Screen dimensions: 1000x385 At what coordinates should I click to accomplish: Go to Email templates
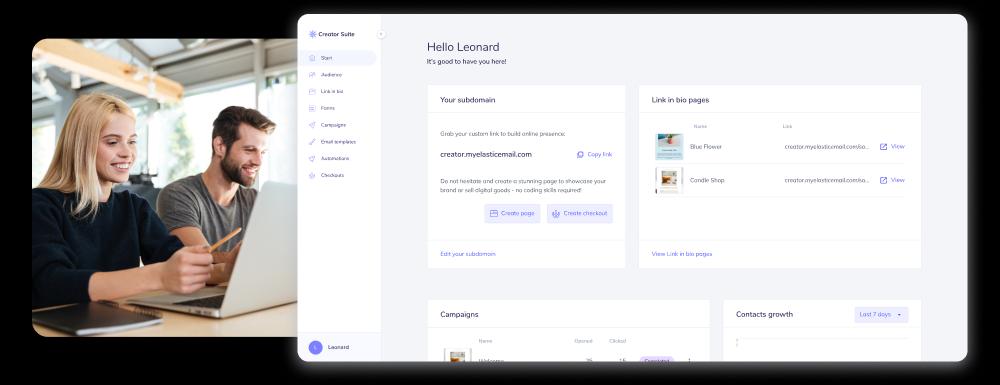pyautogui.click(x=338, y=142)
